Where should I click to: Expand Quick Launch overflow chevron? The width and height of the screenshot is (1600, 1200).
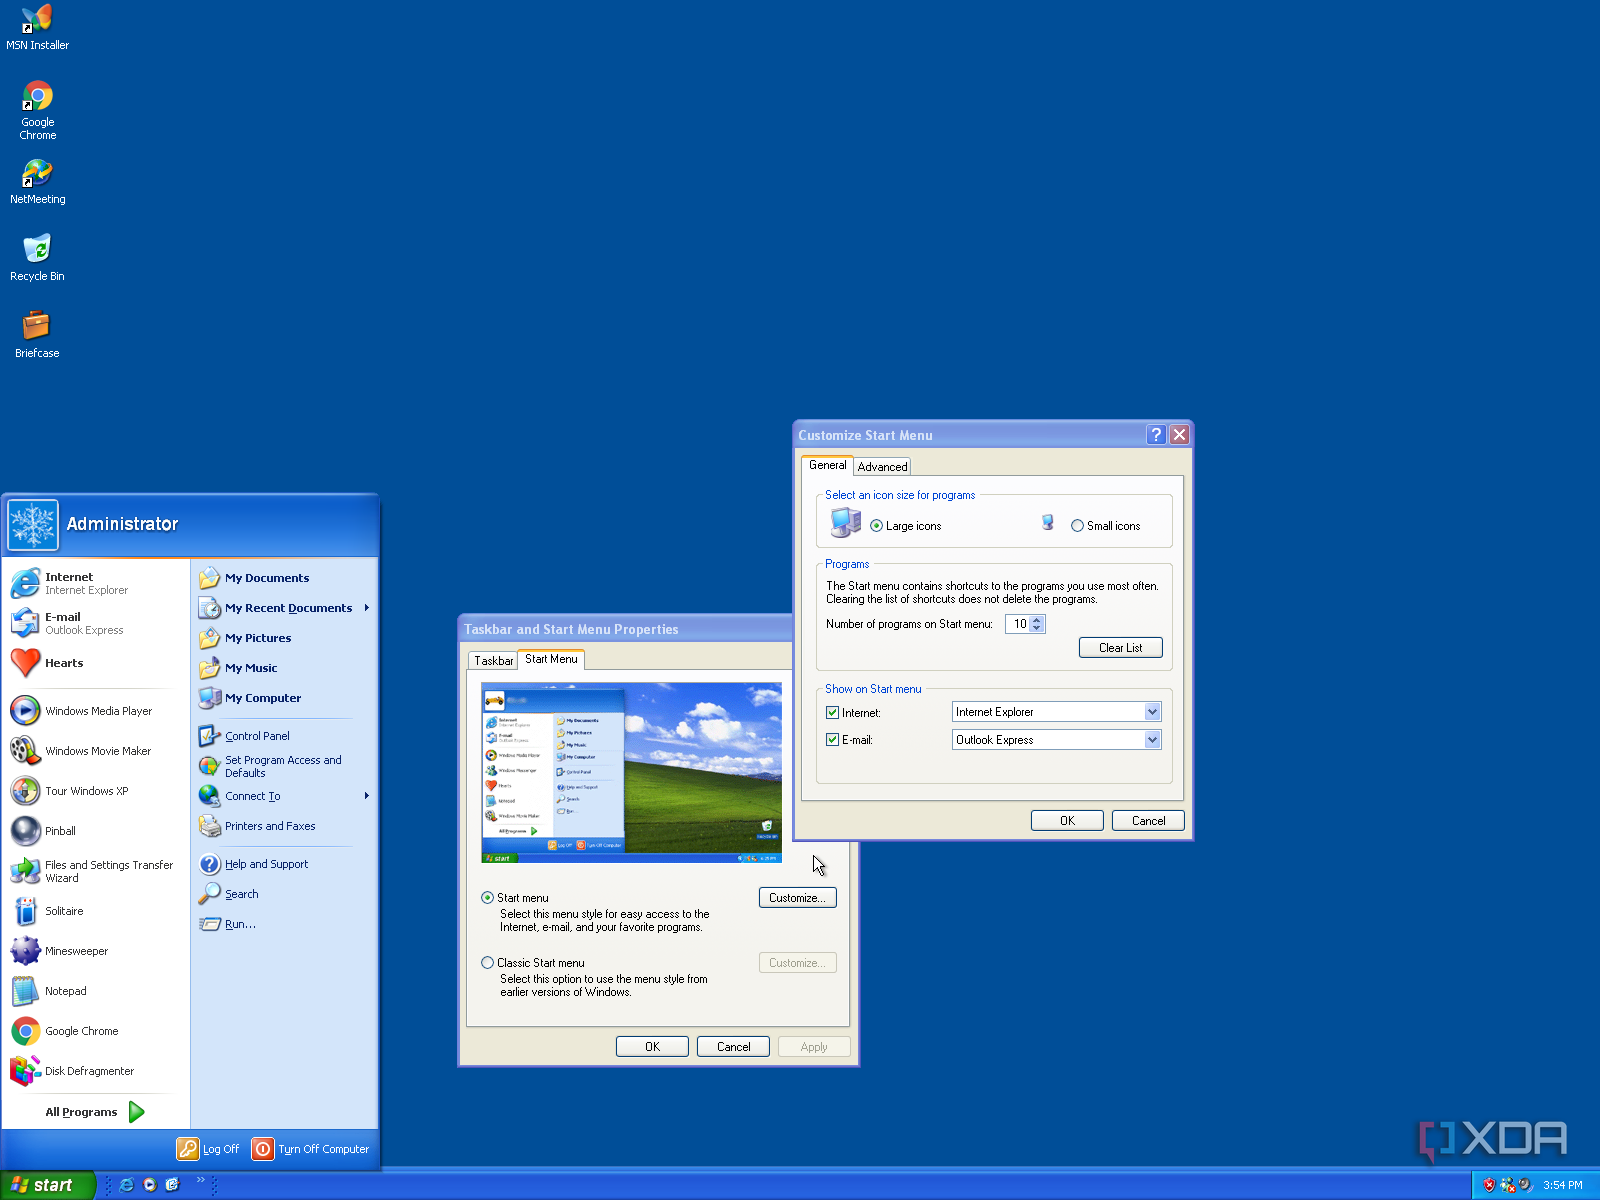(201, 1180)
